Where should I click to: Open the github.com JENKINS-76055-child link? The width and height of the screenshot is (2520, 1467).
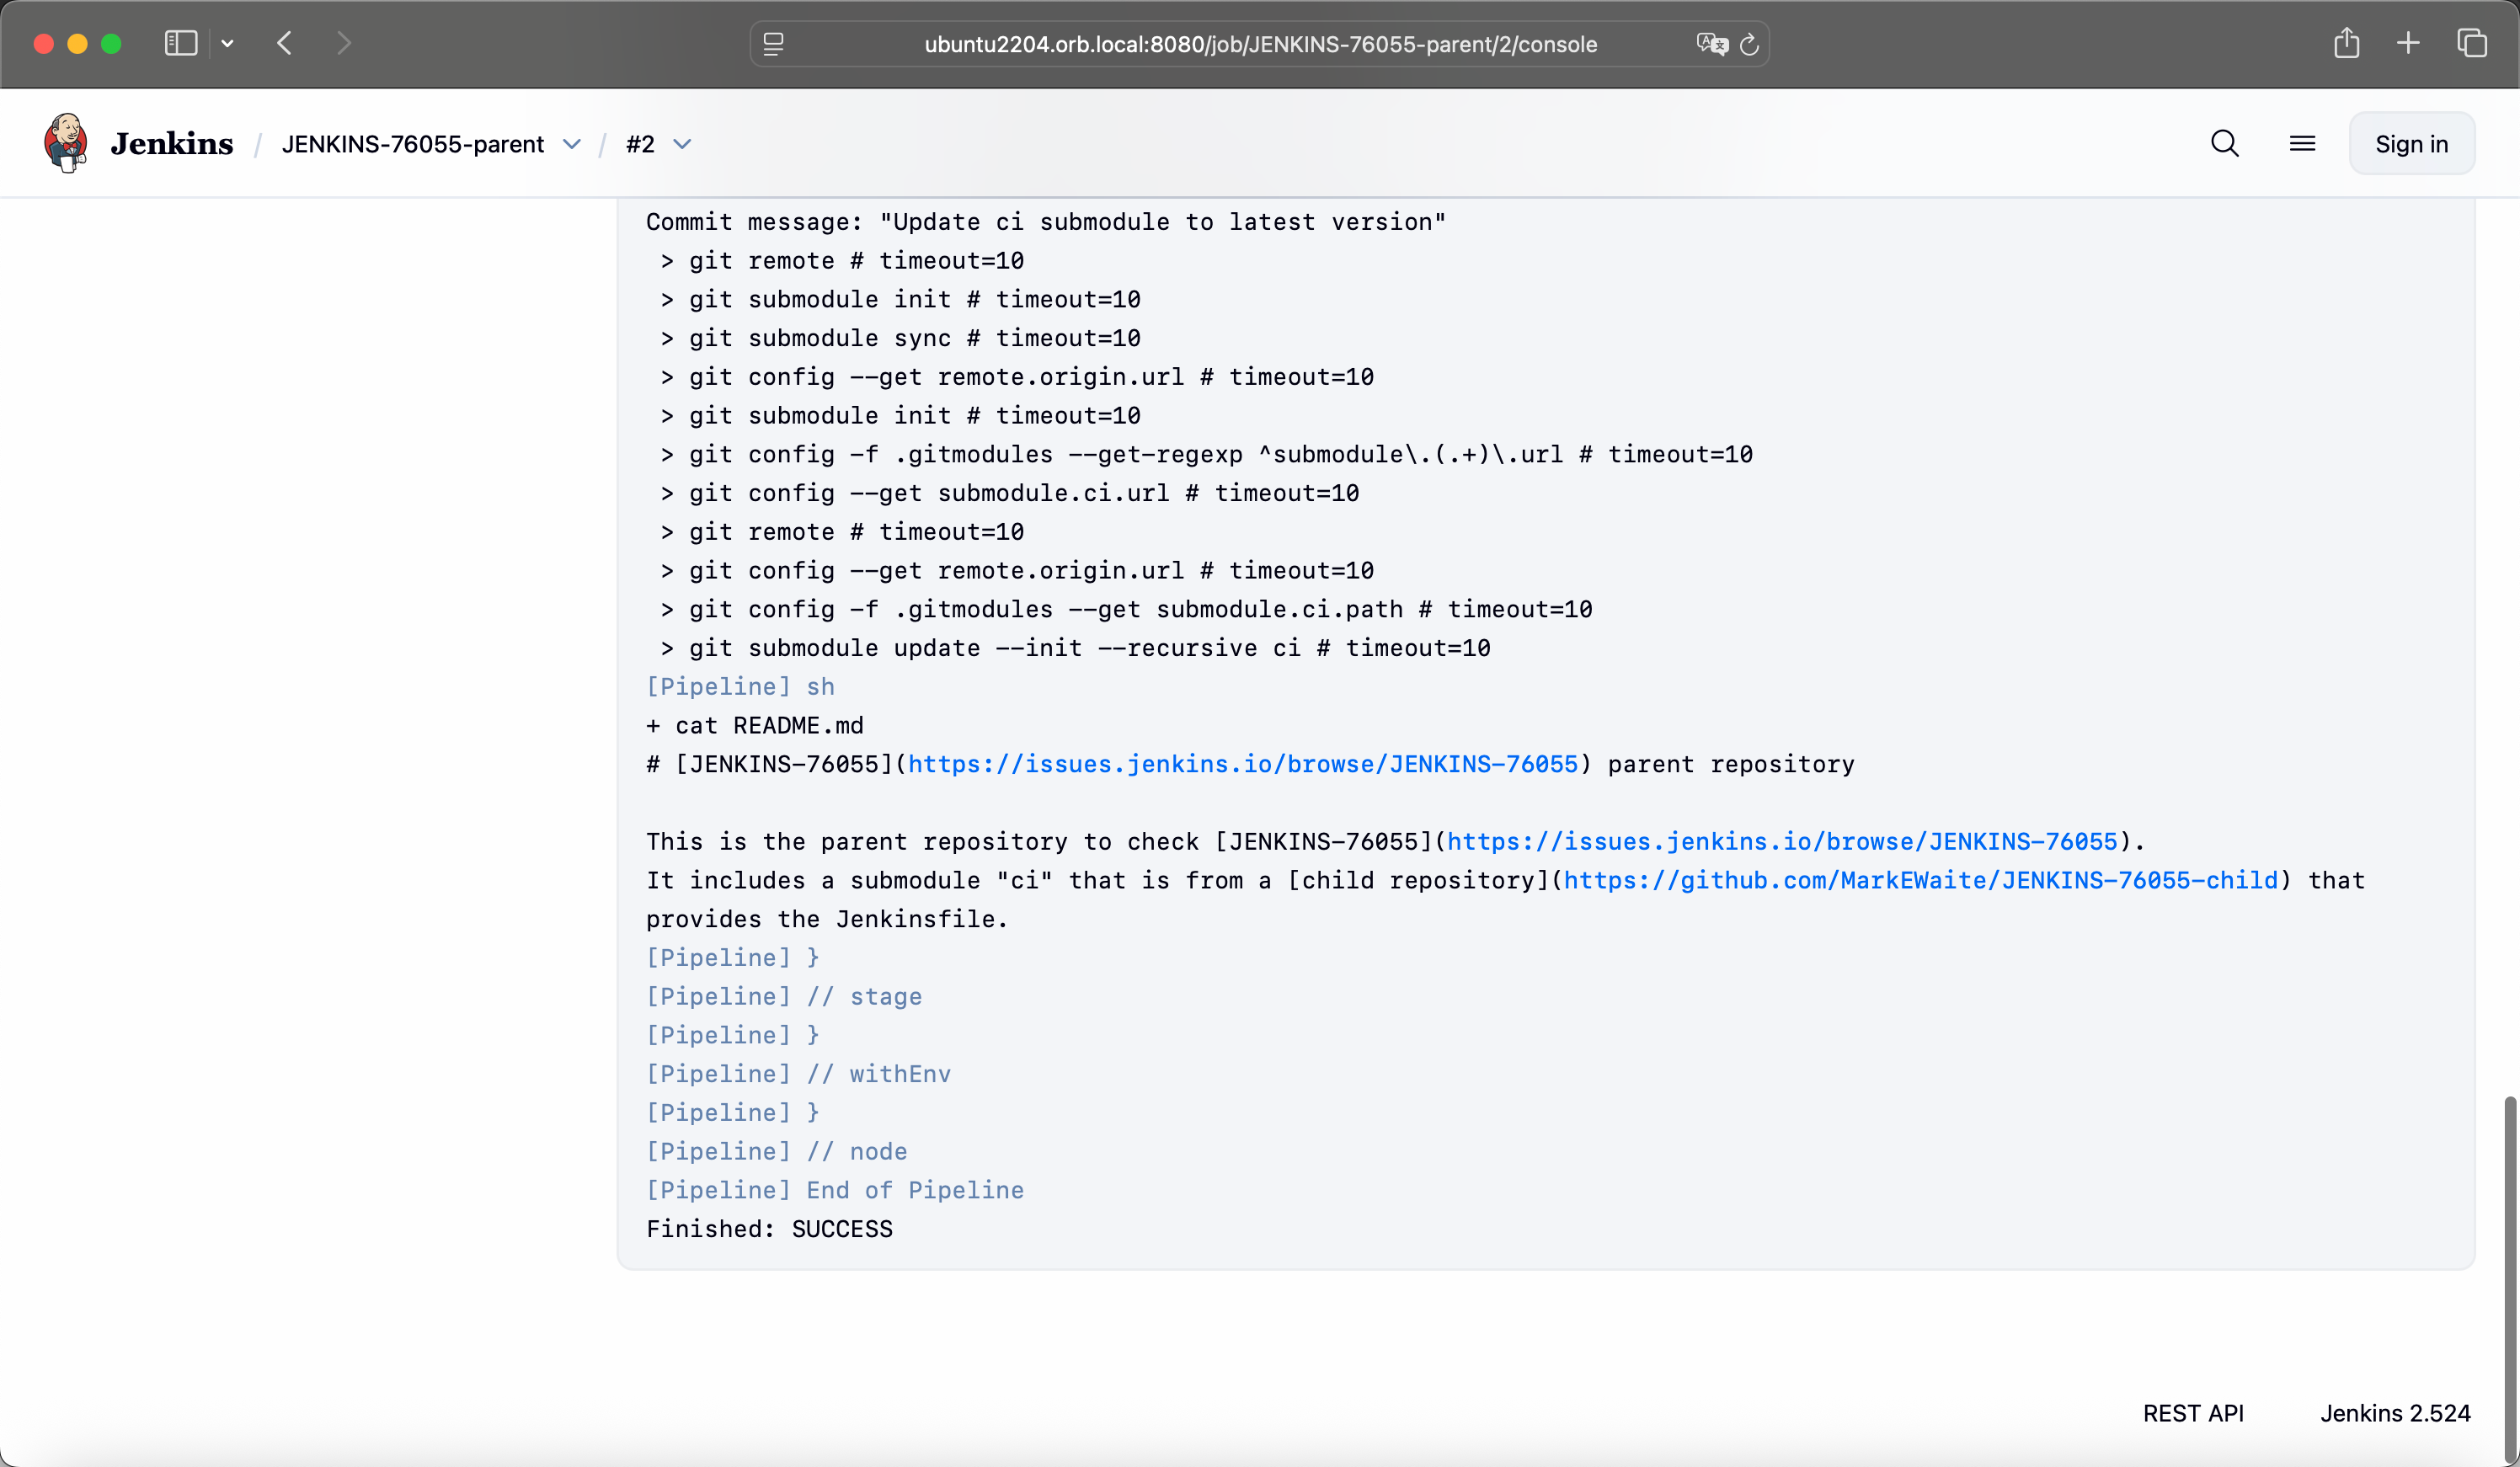point(1921,880)
